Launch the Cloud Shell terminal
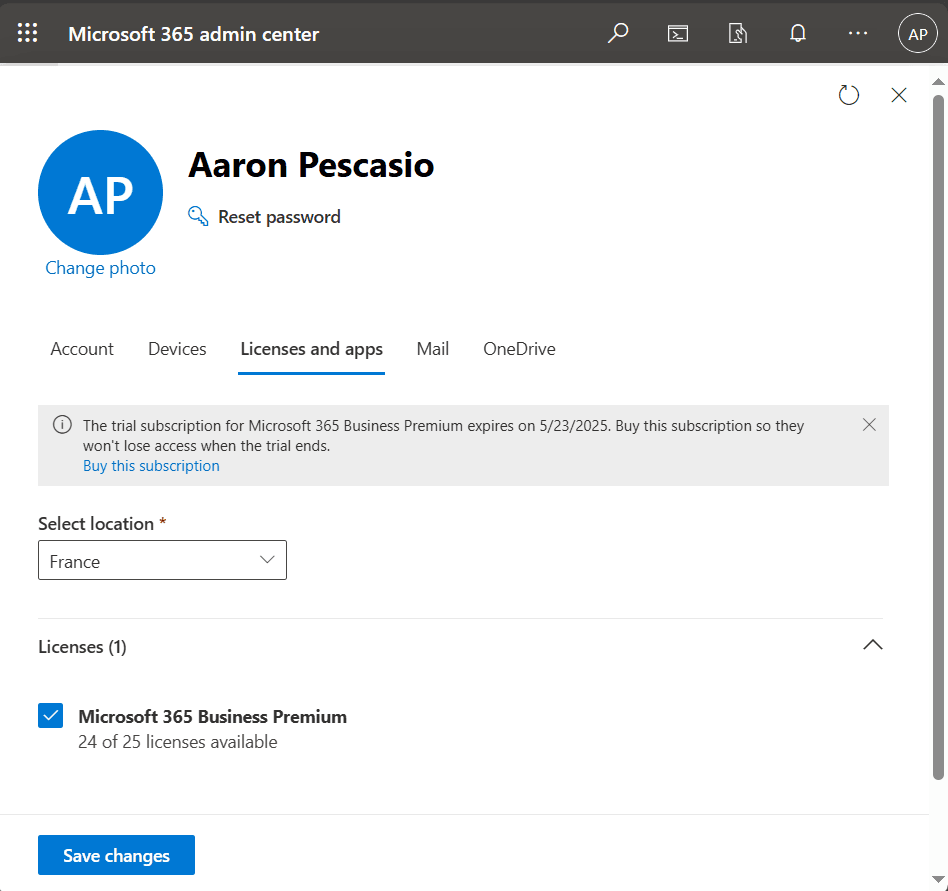The height and width of the screenshot is (891, 948). [x=677, y=33]
